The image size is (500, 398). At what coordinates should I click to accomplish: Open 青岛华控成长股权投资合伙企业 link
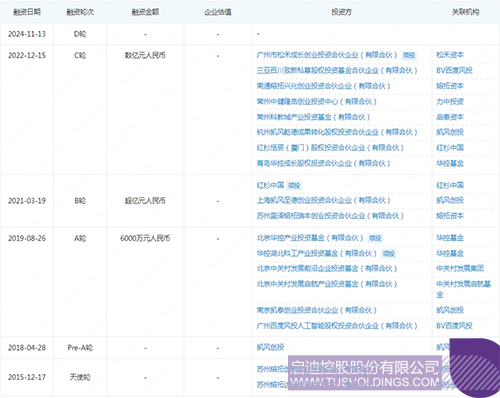click(x=323, y=163)
